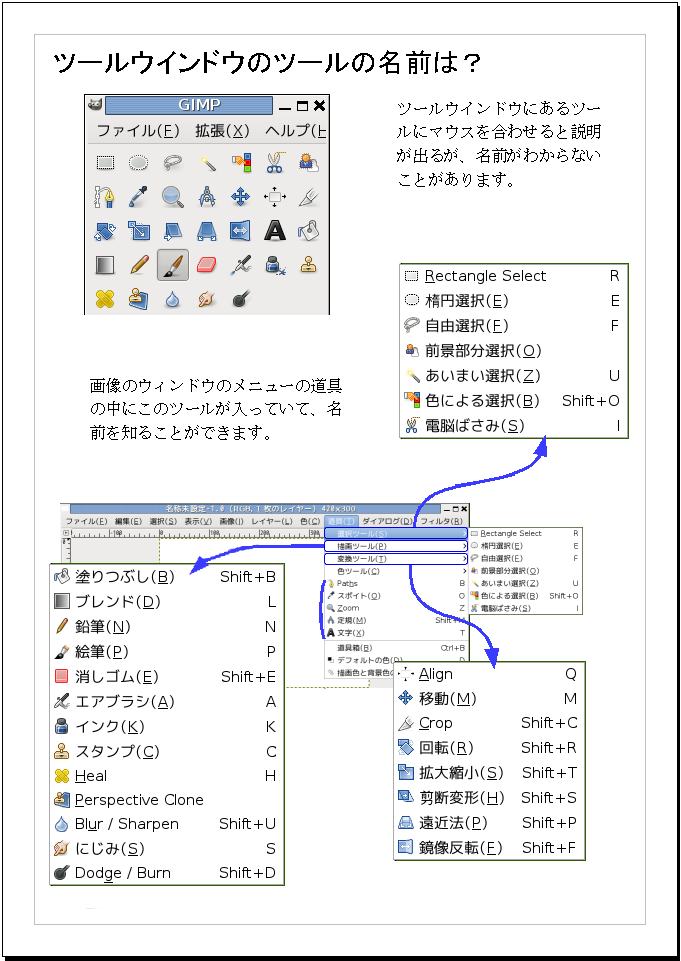Select the Paths pen tool in the toolbox
This screenshot has height=961, width=681.
[105, 197]
